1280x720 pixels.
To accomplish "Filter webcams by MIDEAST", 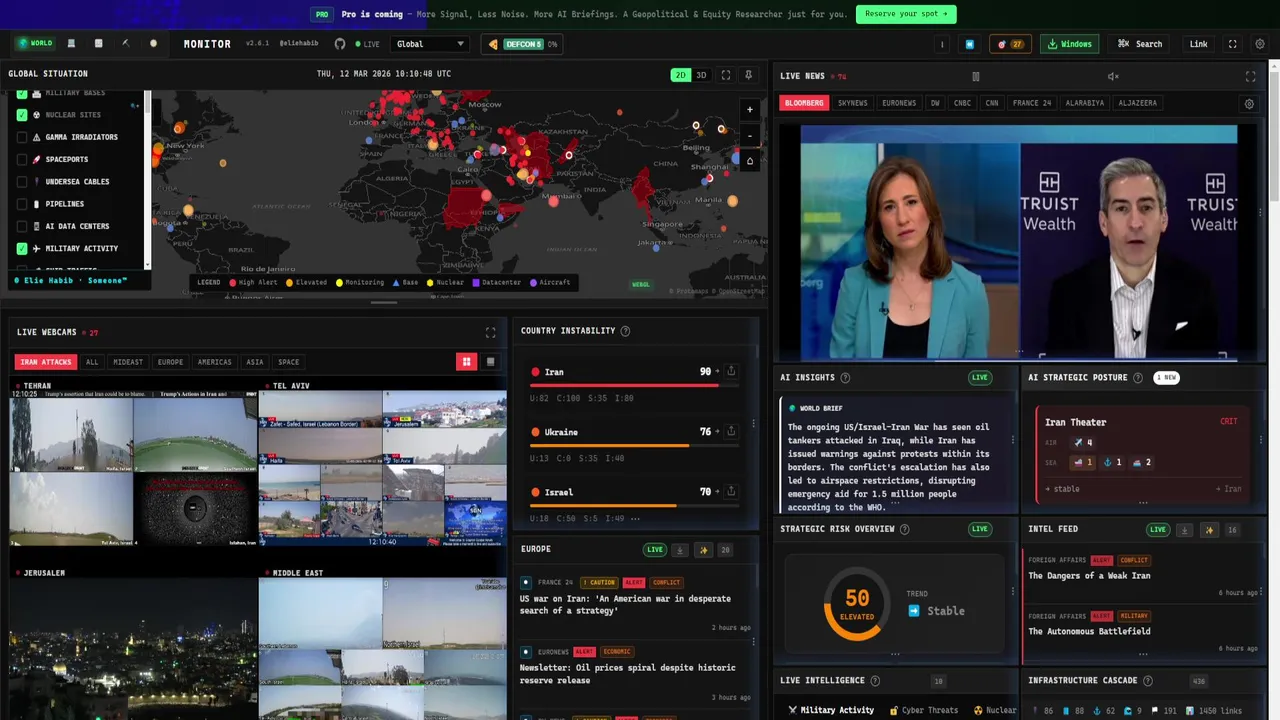I will click(128, 362).
